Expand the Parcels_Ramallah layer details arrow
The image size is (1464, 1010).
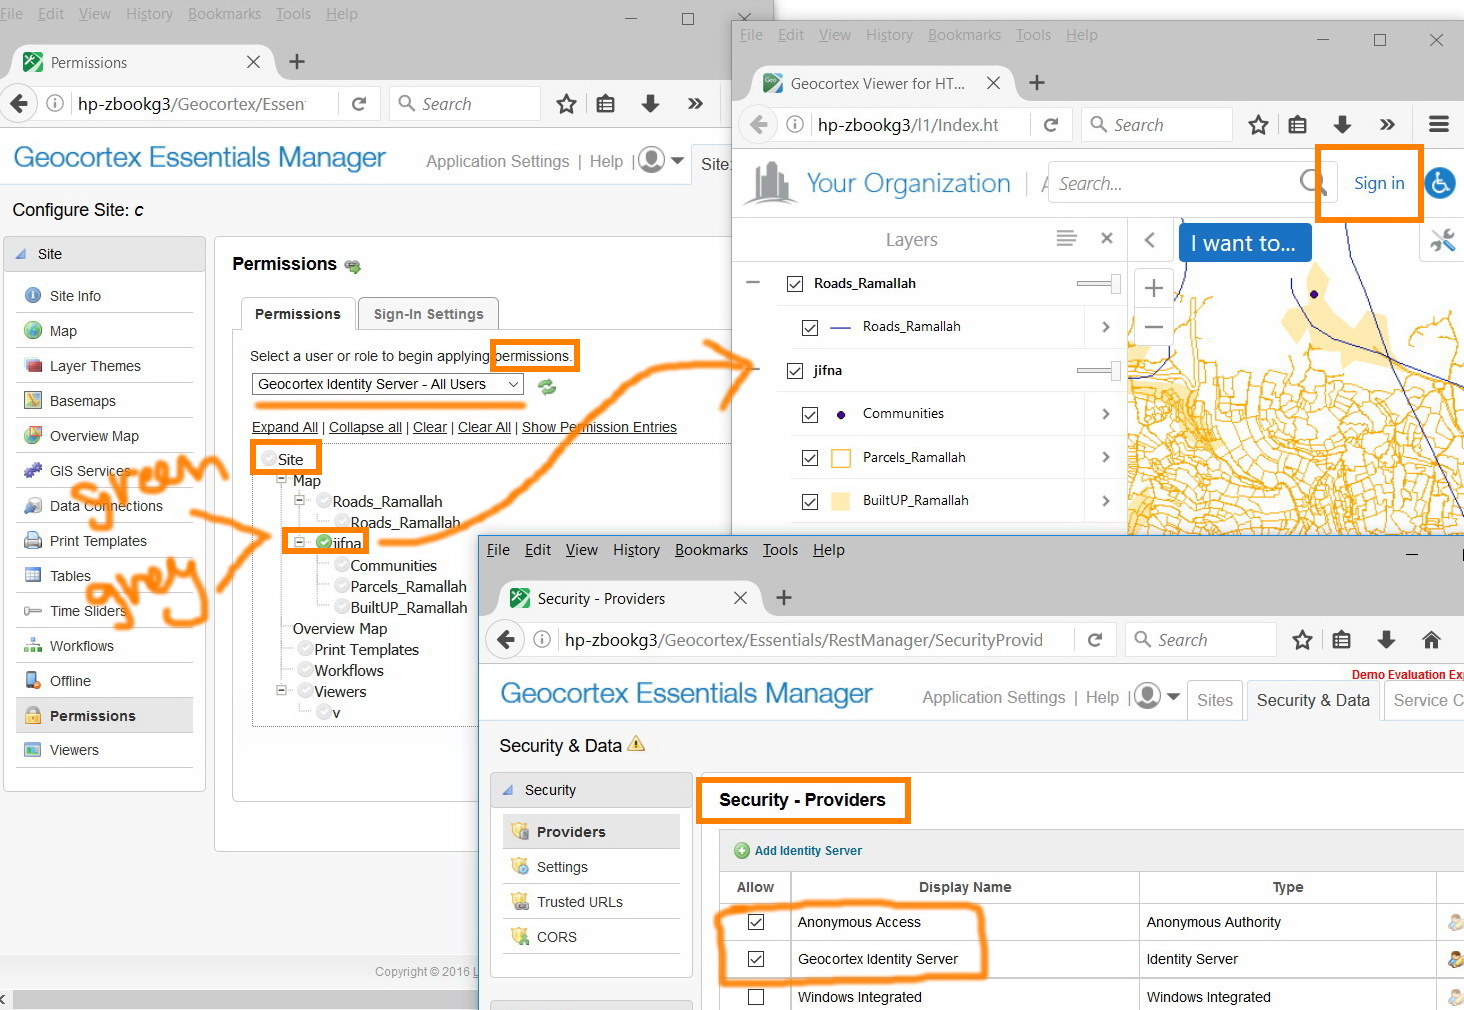click(x=1105, y=457)
